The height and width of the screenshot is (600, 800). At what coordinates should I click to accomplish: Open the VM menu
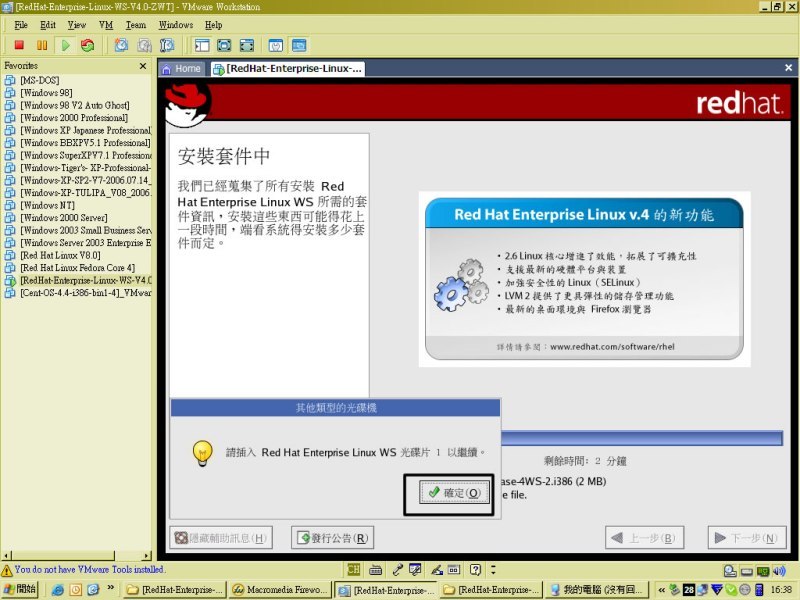tap(106, 25)
